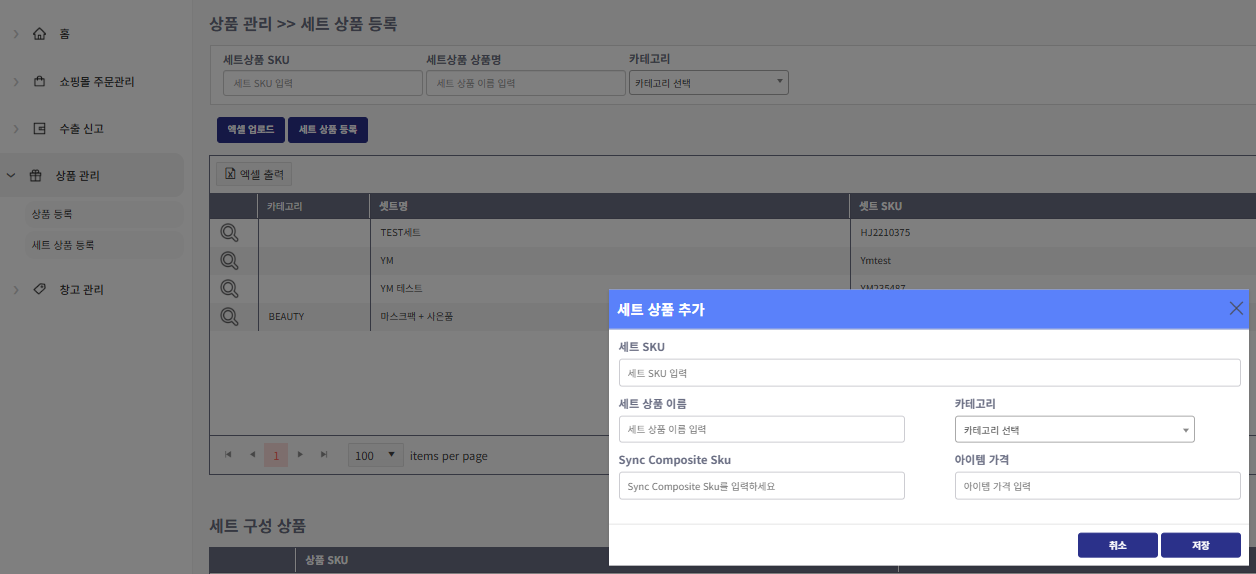Click the 세트 SKU input in dialog
The height and width of the screenshot is (574, 1256).
pos(930,373)
